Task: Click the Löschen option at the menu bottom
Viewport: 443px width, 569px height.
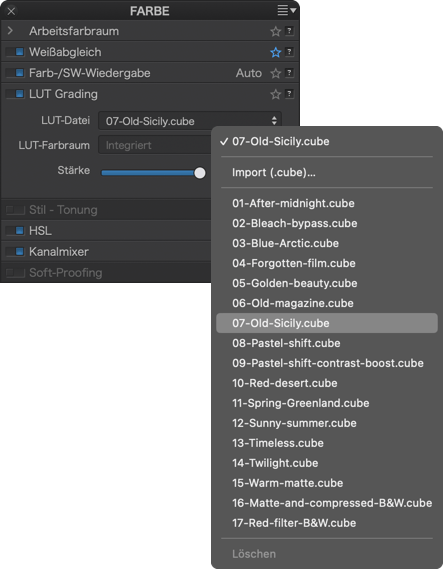Action: click(x=254, y=554)
